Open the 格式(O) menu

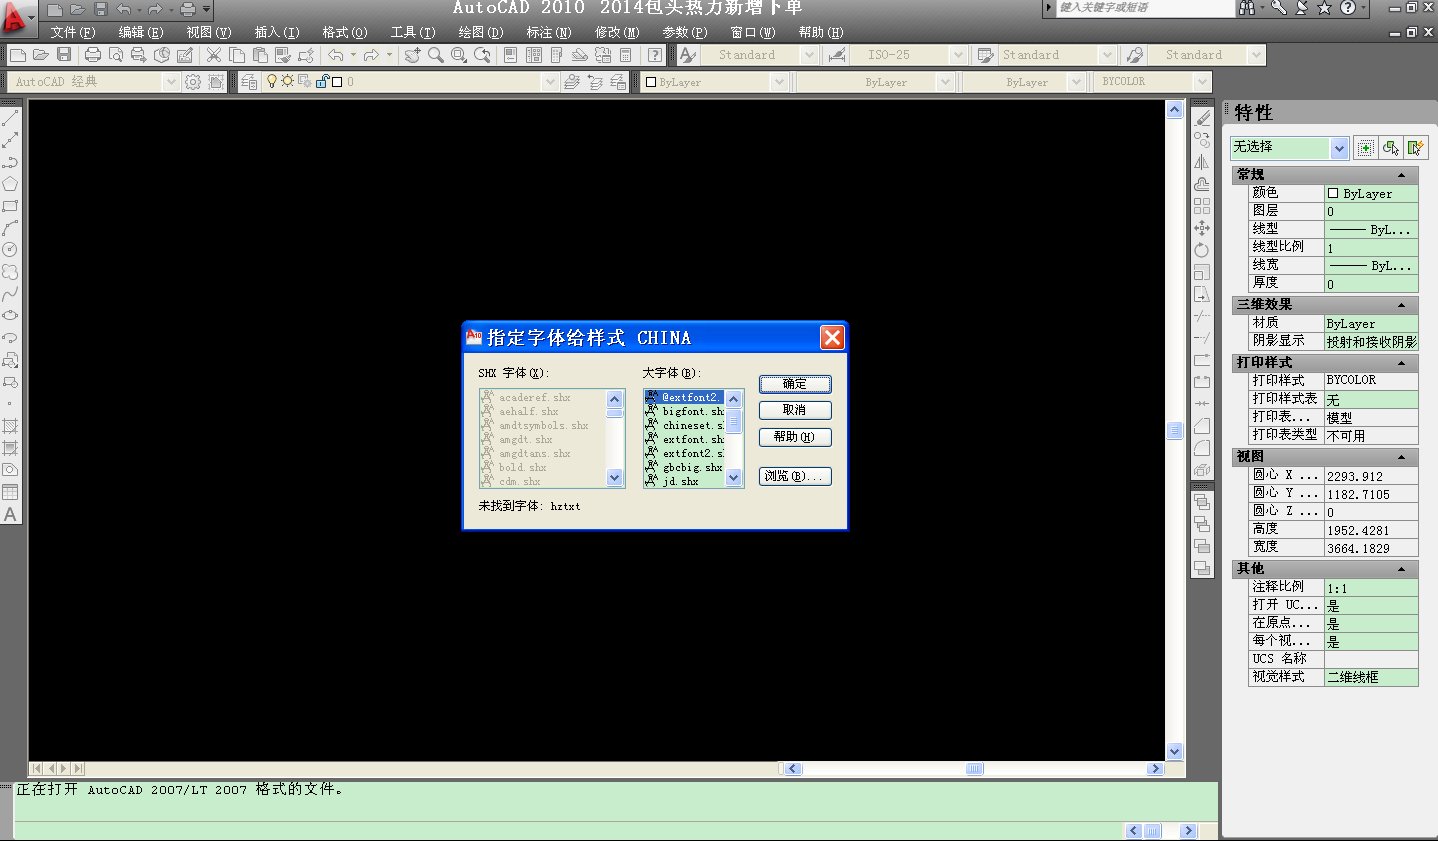344,32
